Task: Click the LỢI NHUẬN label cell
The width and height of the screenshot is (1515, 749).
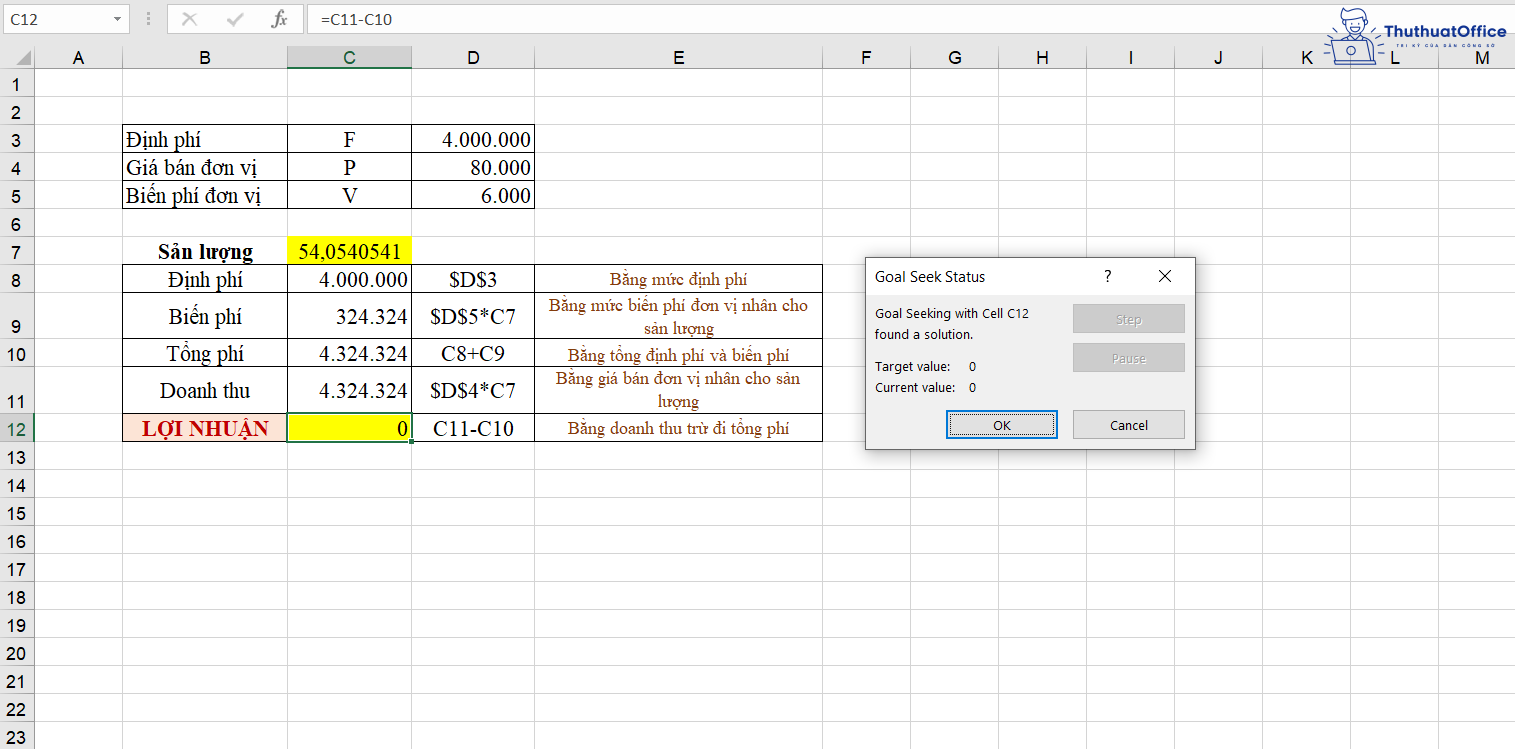Action: (x=204, y=427)
